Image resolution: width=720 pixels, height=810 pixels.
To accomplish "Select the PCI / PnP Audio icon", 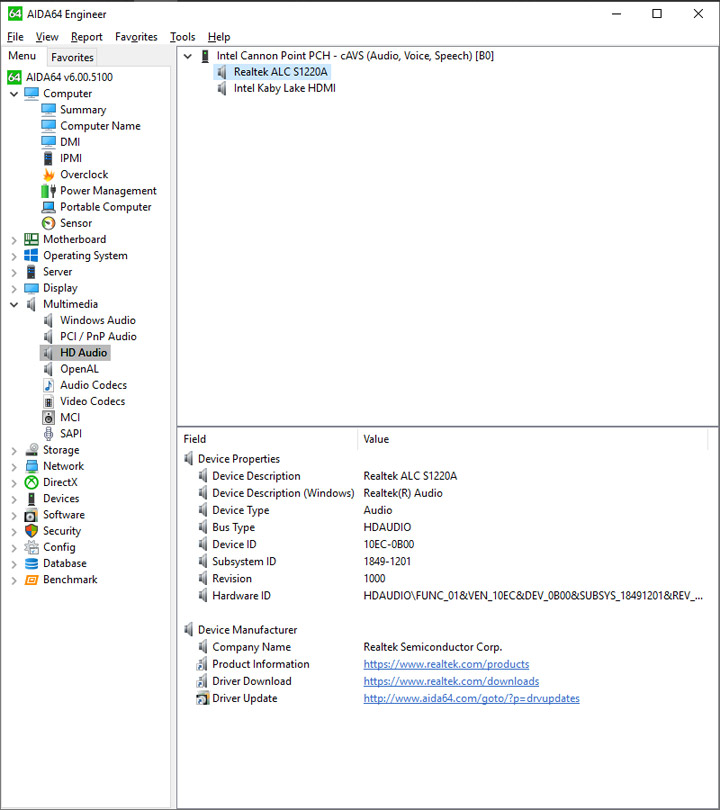I will click(49, 336).
